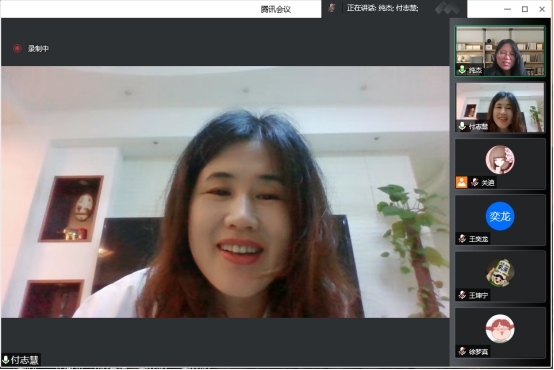
Task: Click the muted mic icon next to 关迪
Action: [x=475, y=182]
